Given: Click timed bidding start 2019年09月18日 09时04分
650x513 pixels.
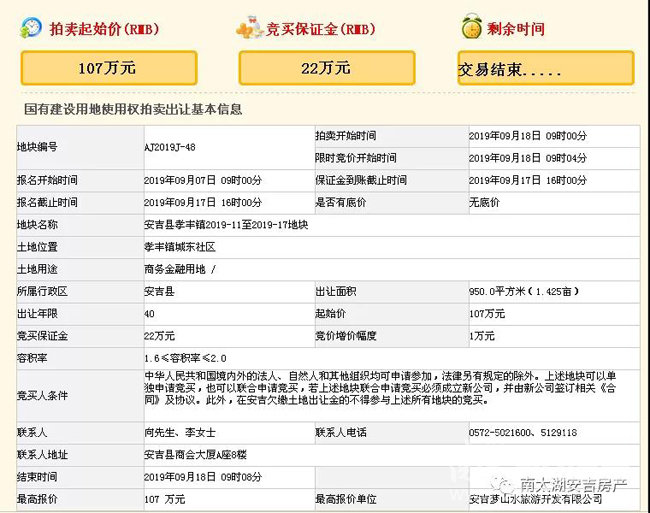Looking at the screenshot, I should (x=528, y=158).
